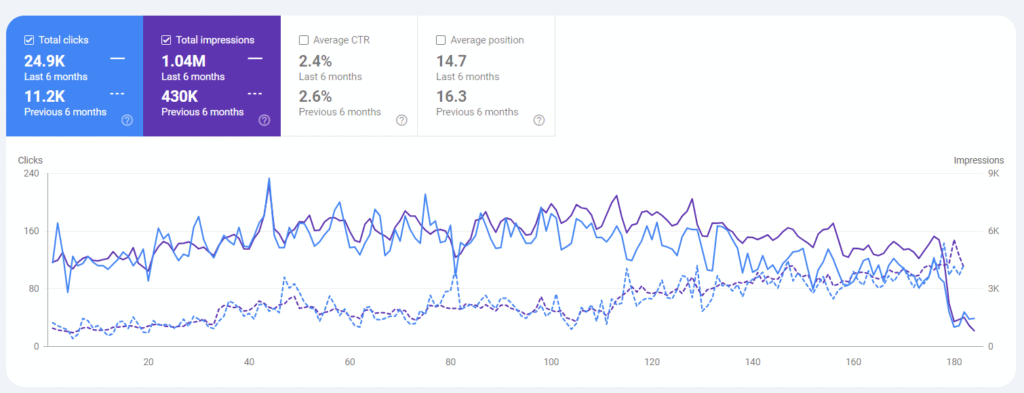Select the 14.7 average position value

[x=450, y=61]
